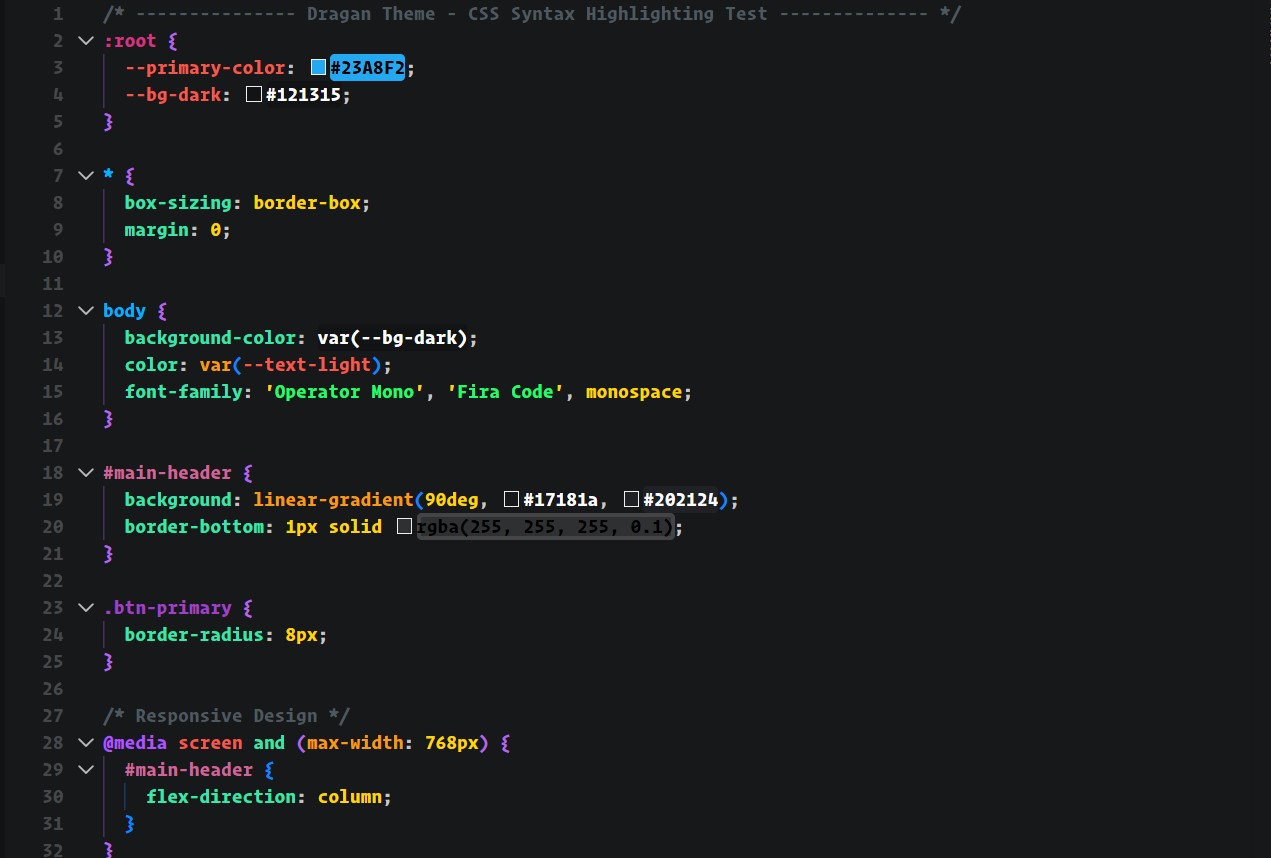Click the font-family property
This screenshot has height=858, width=1271.
pyautogui.click(x=183, y=392)
